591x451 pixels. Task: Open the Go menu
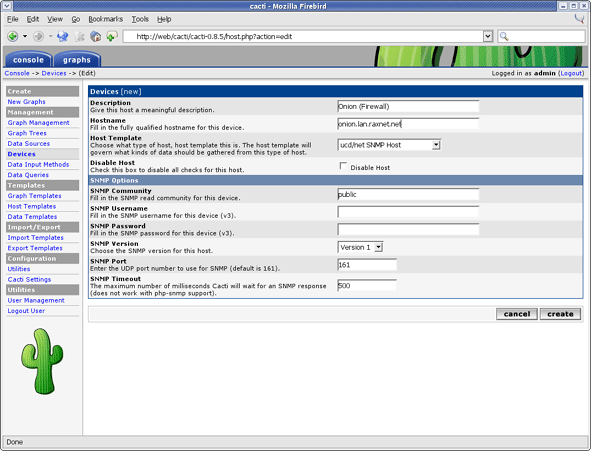tap(76, 19)
